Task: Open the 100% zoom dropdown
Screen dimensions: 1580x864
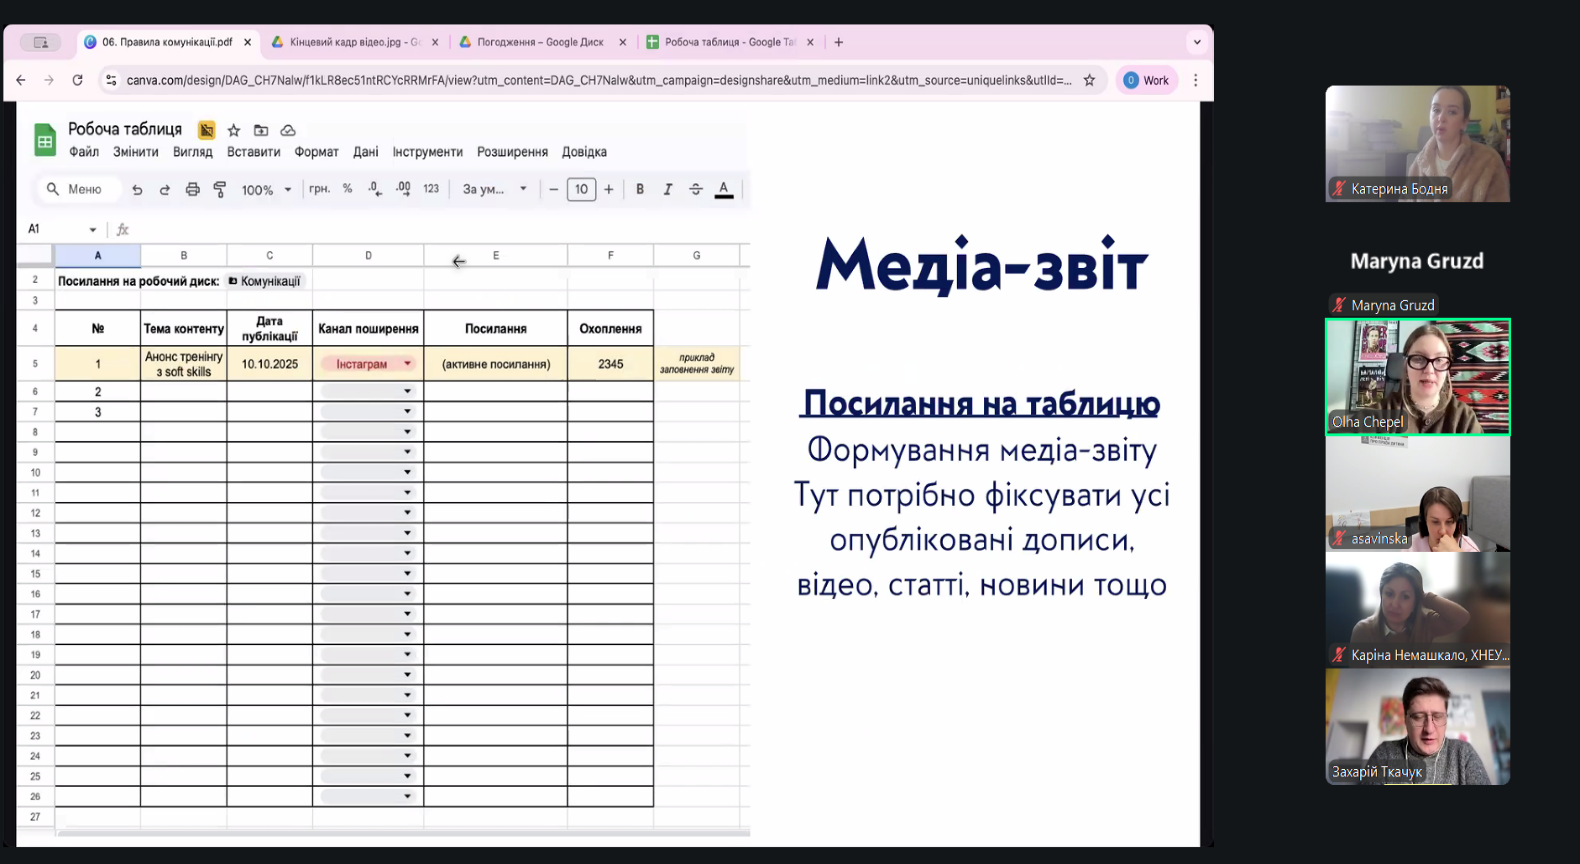Action: coord(266,190)
